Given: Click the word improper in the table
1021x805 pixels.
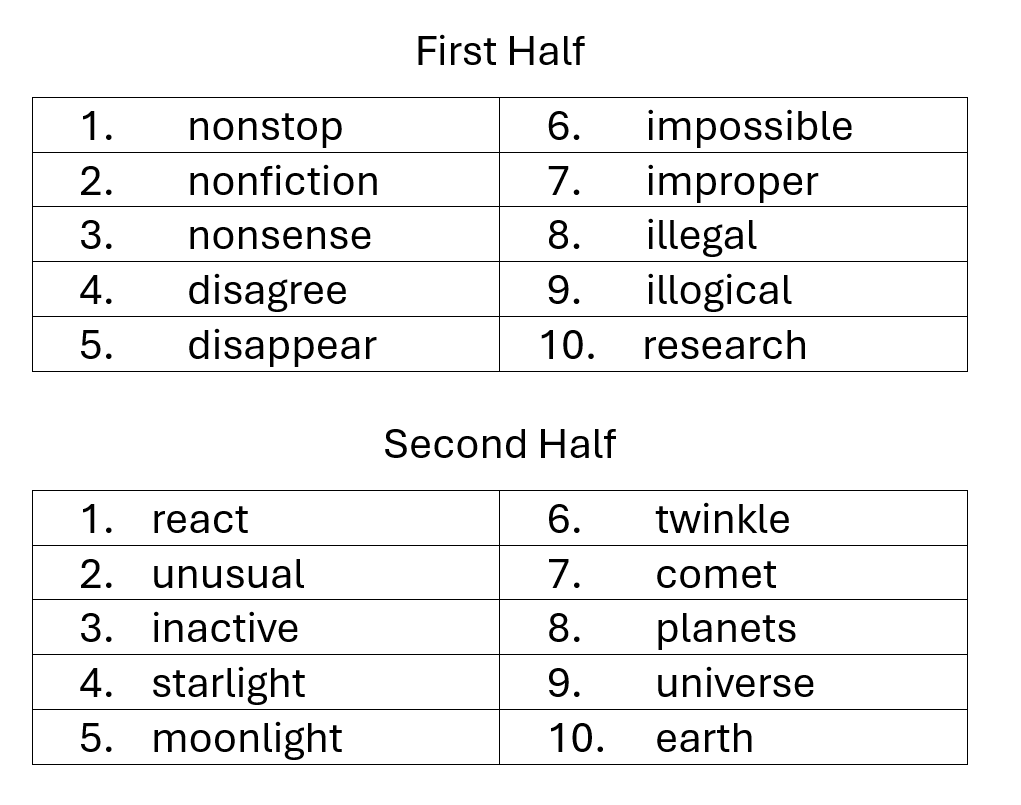Looking at the screenshot, I should pos(733,181).
